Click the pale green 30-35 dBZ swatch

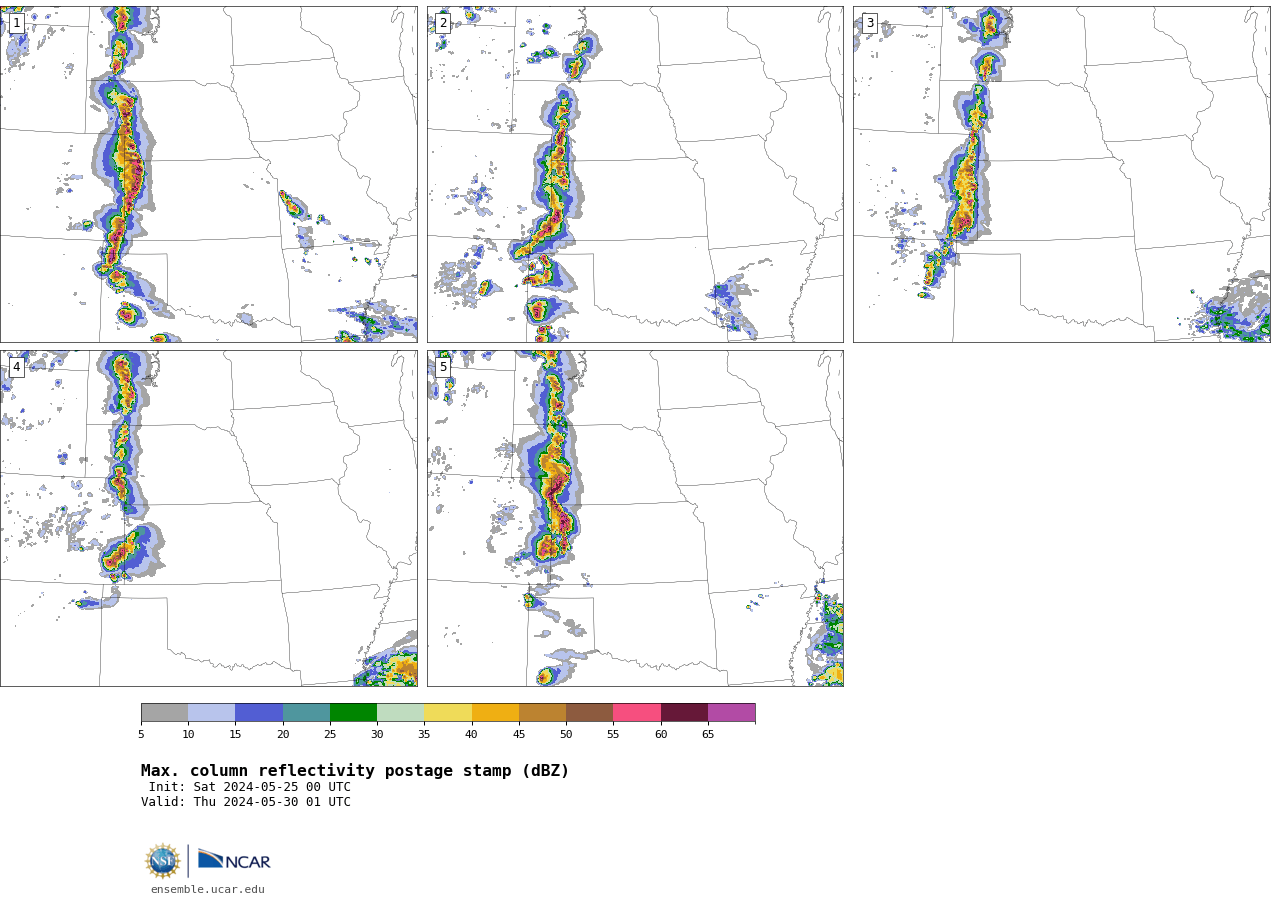tap(401, 713)
